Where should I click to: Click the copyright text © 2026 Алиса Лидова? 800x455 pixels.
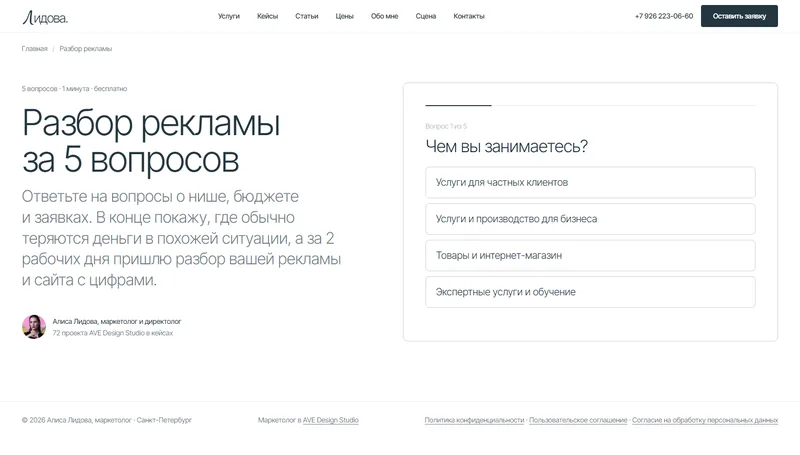[x=107, y=420]
